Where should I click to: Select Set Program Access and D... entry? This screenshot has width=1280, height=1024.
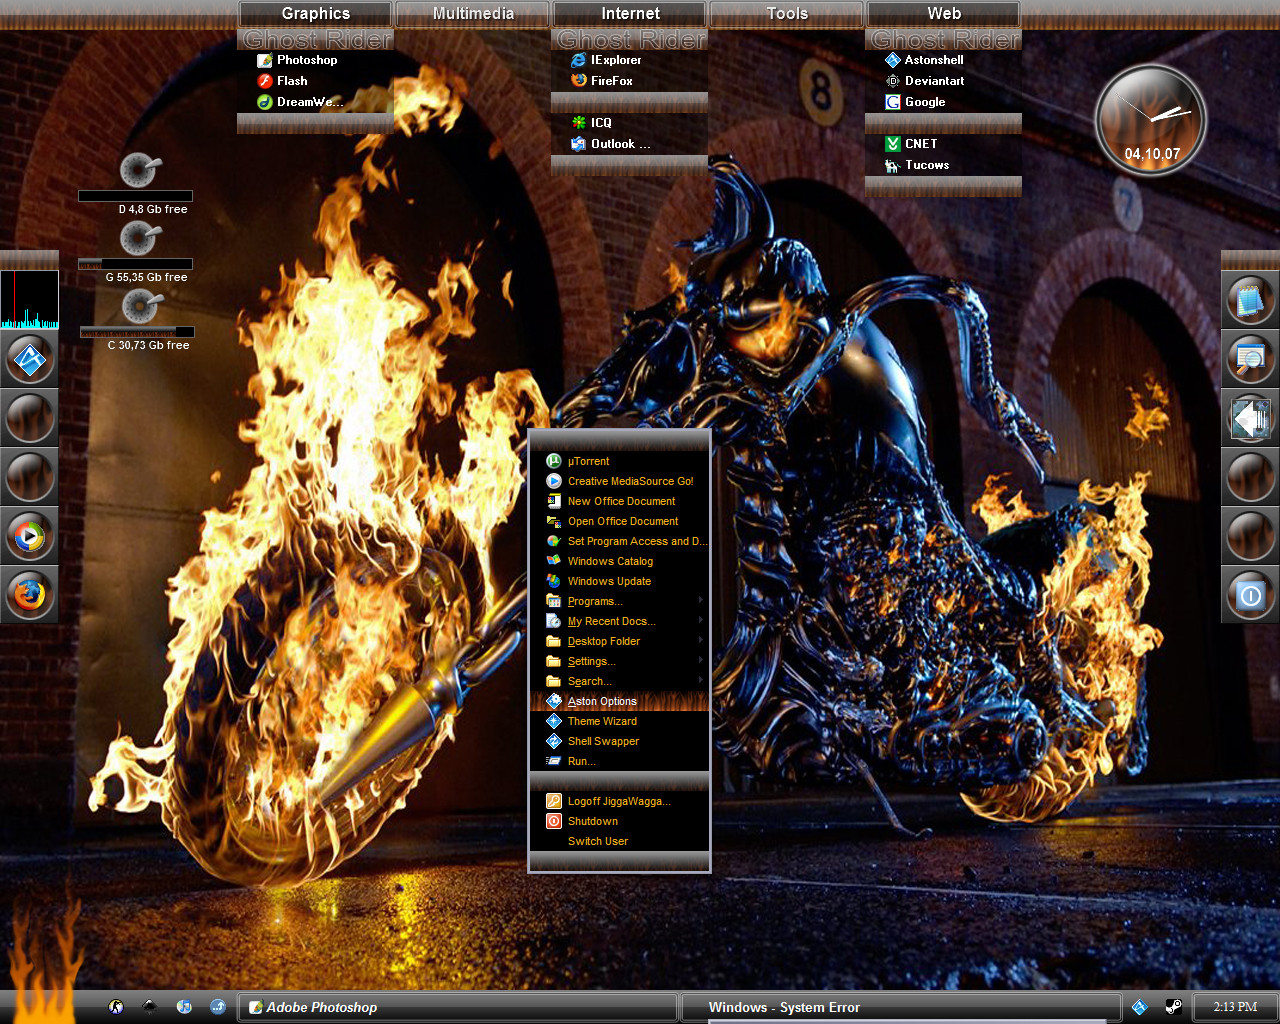click(619, 541)
